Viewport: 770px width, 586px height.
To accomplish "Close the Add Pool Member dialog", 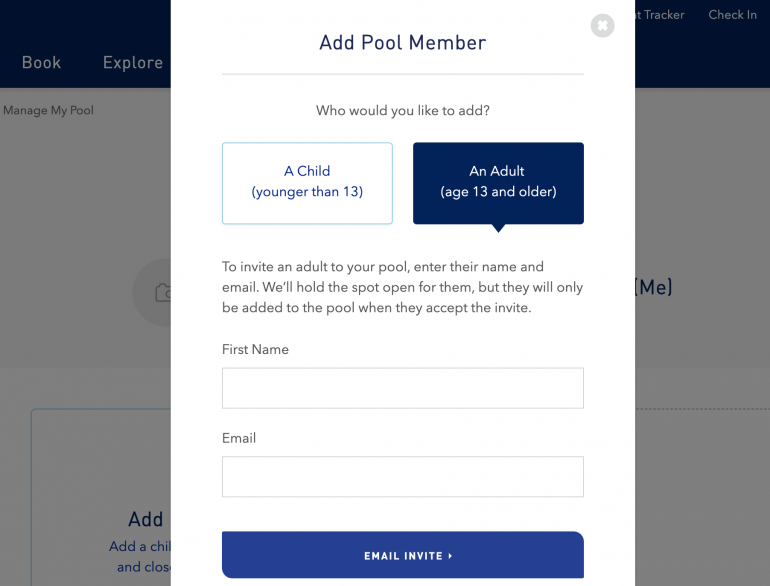I will [x=602, y=25].
